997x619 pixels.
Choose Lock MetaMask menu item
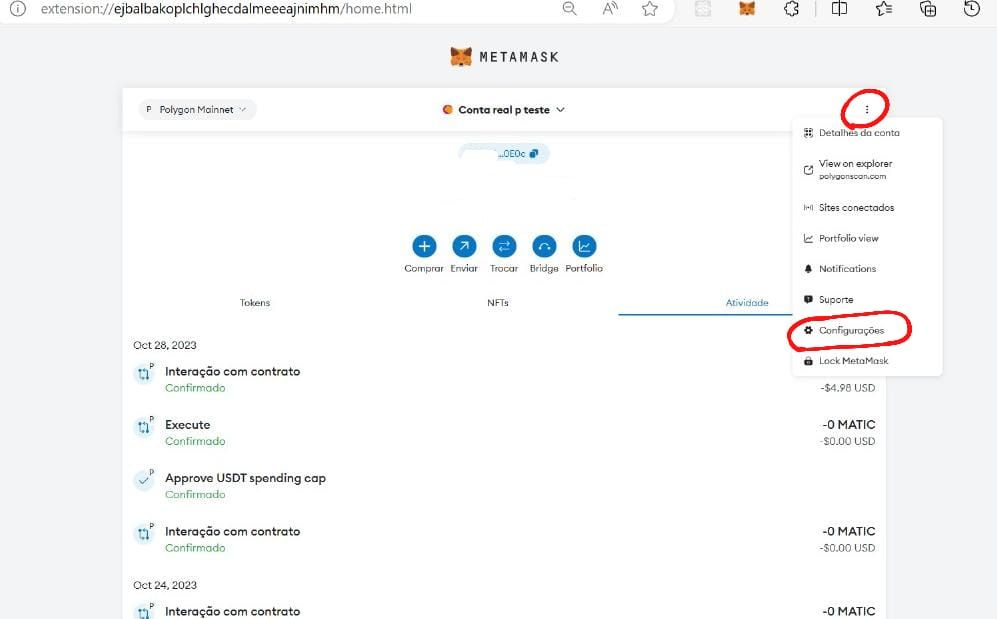[x=867, y=361]
